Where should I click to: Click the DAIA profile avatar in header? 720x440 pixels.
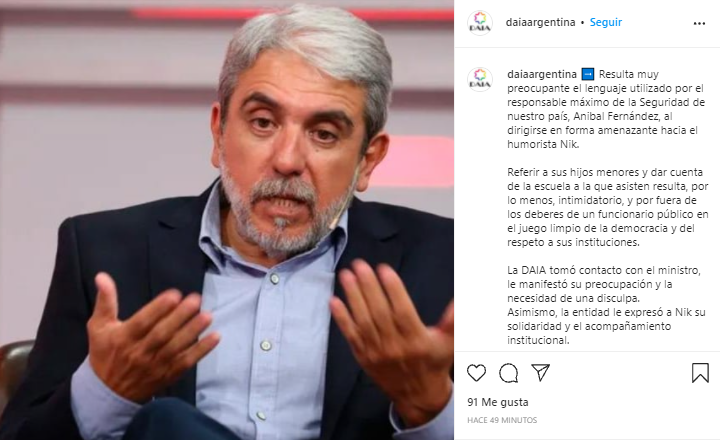click(x=480, y=23)
